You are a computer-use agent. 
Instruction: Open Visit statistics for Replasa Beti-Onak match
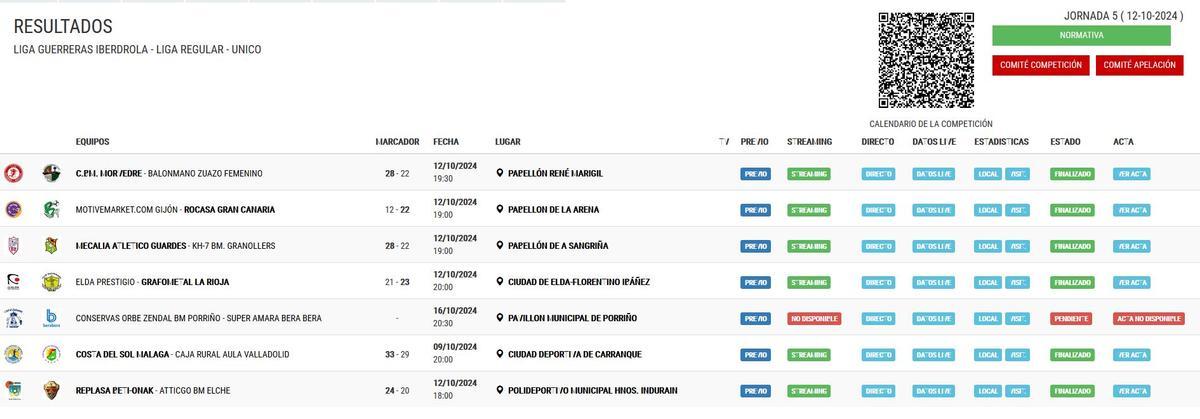click(x=1017, y=391)
